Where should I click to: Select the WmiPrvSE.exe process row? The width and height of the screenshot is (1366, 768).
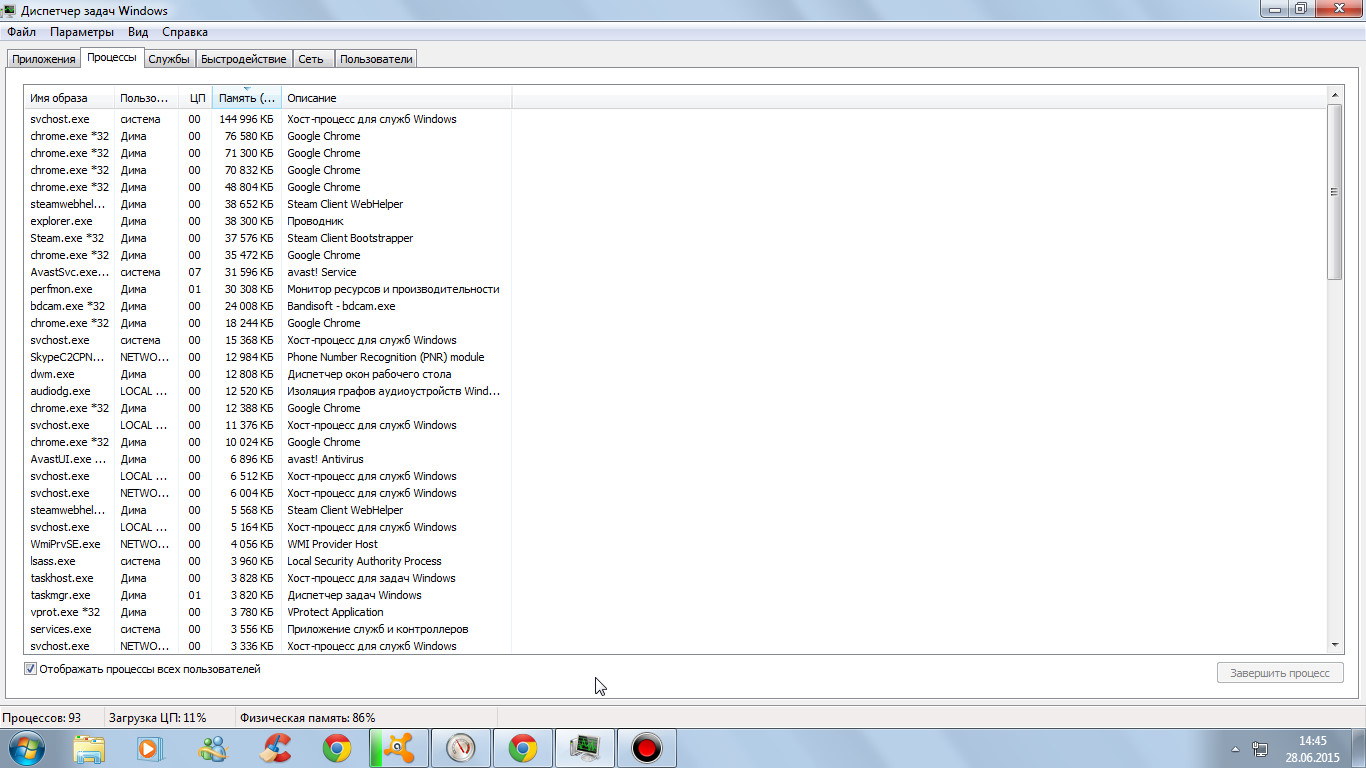point(268,544)
